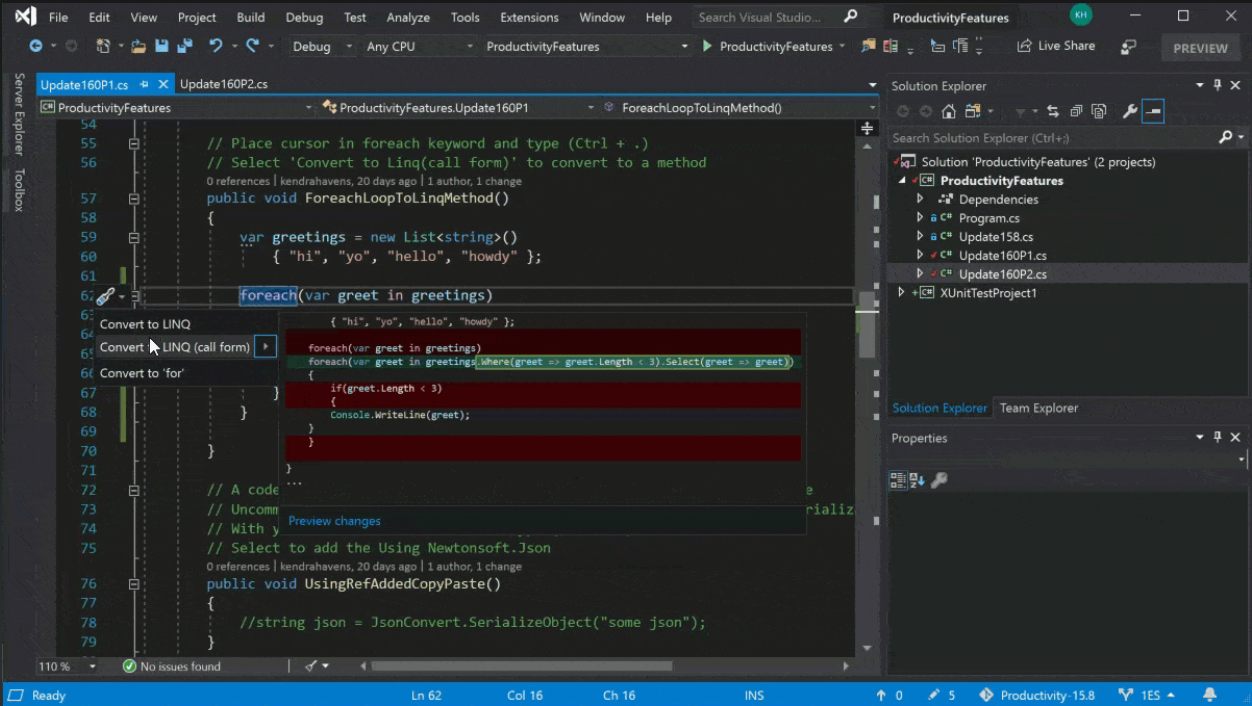Click the Open File folder icon
Screen dimensions: 1252x706
pyautogui.click(x=138, y=46)
